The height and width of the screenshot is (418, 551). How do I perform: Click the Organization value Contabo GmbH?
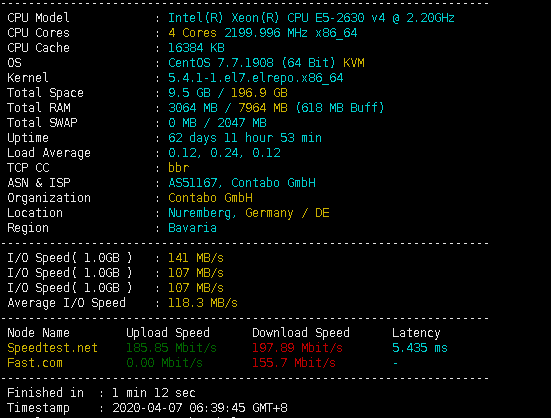tap(210, 198)
